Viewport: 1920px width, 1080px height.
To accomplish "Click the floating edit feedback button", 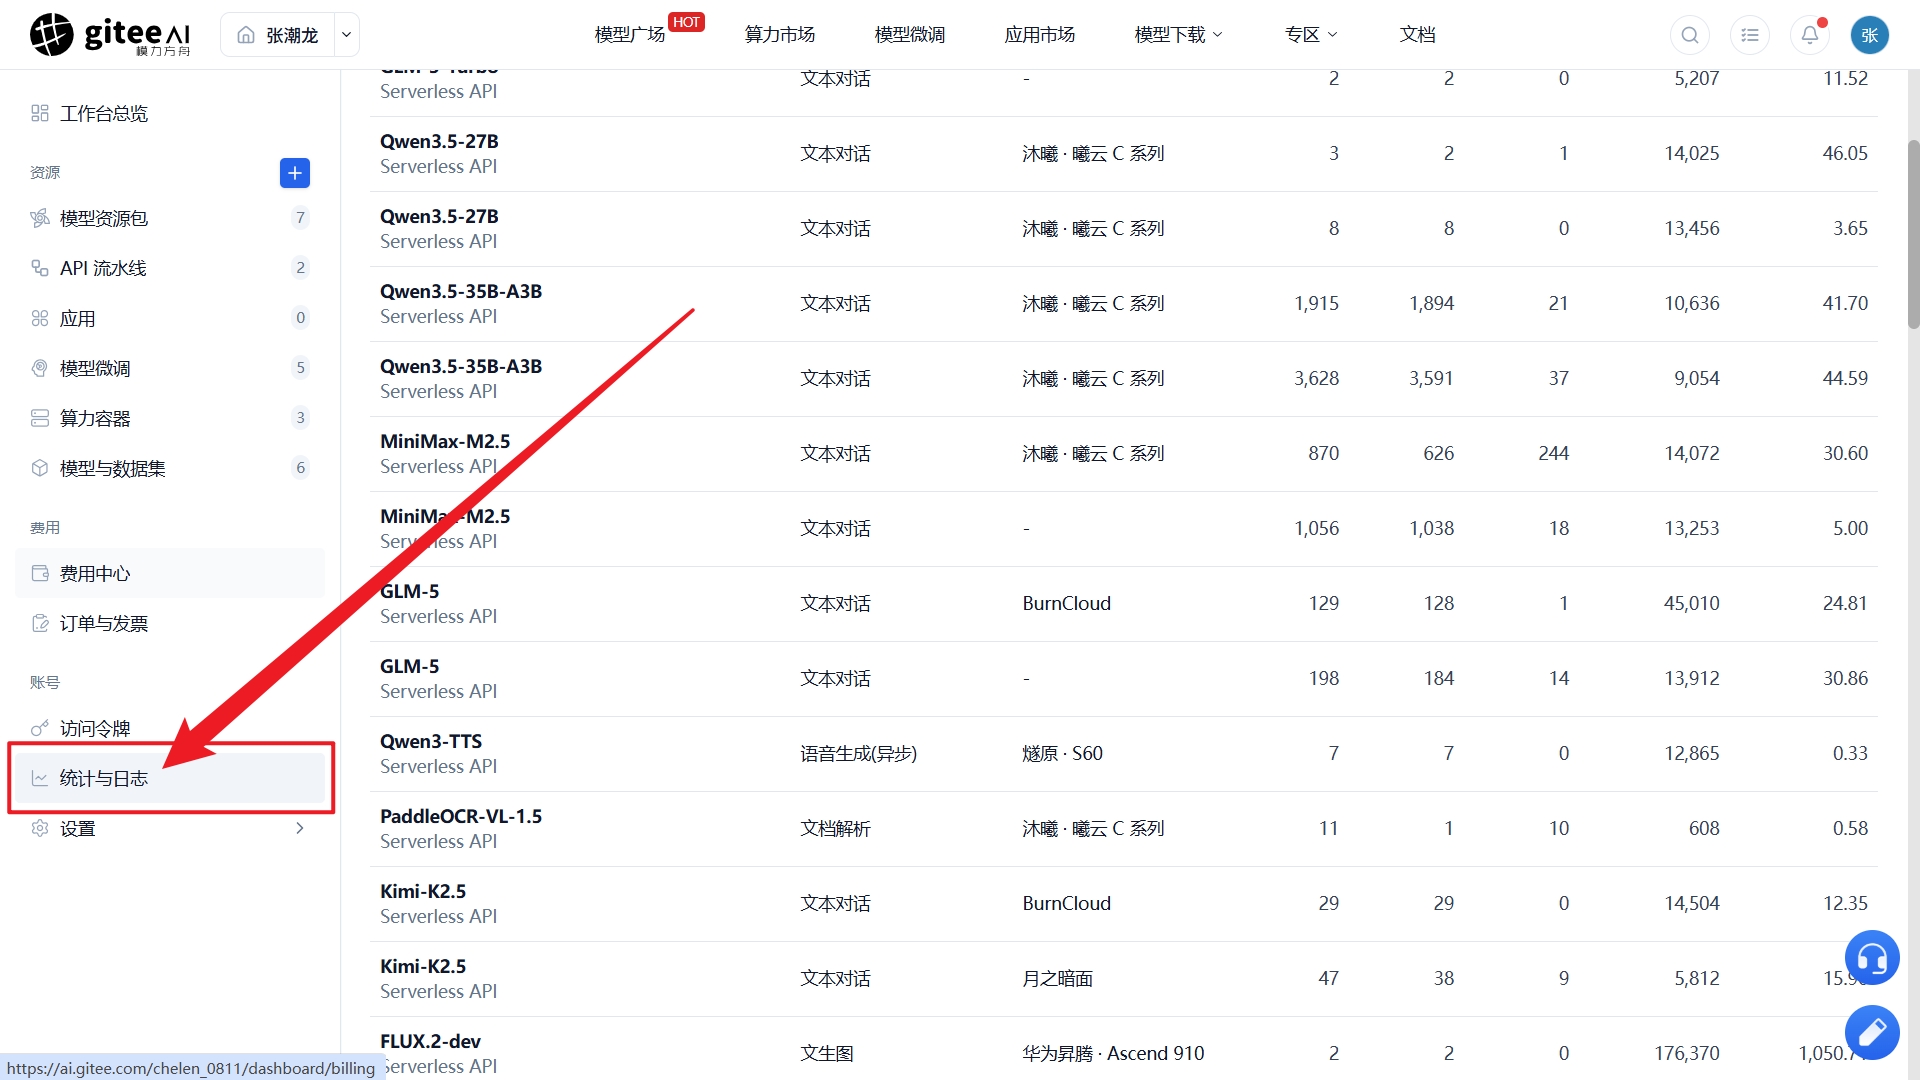I will tap(1872, 1032).
